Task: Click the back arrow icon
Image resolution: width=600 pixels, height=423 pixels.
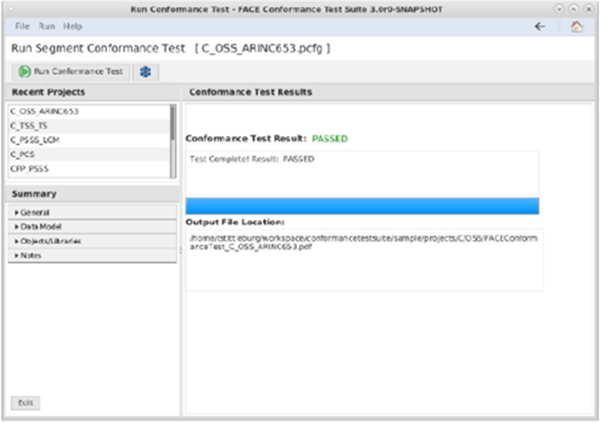Action: 540,26
